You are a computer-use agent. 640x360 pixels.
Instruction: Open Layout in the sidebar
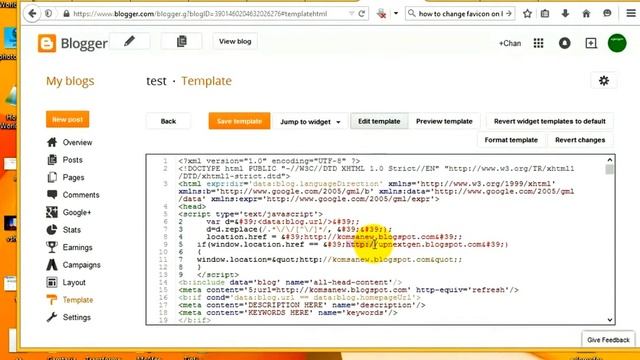tap(74, 282)
